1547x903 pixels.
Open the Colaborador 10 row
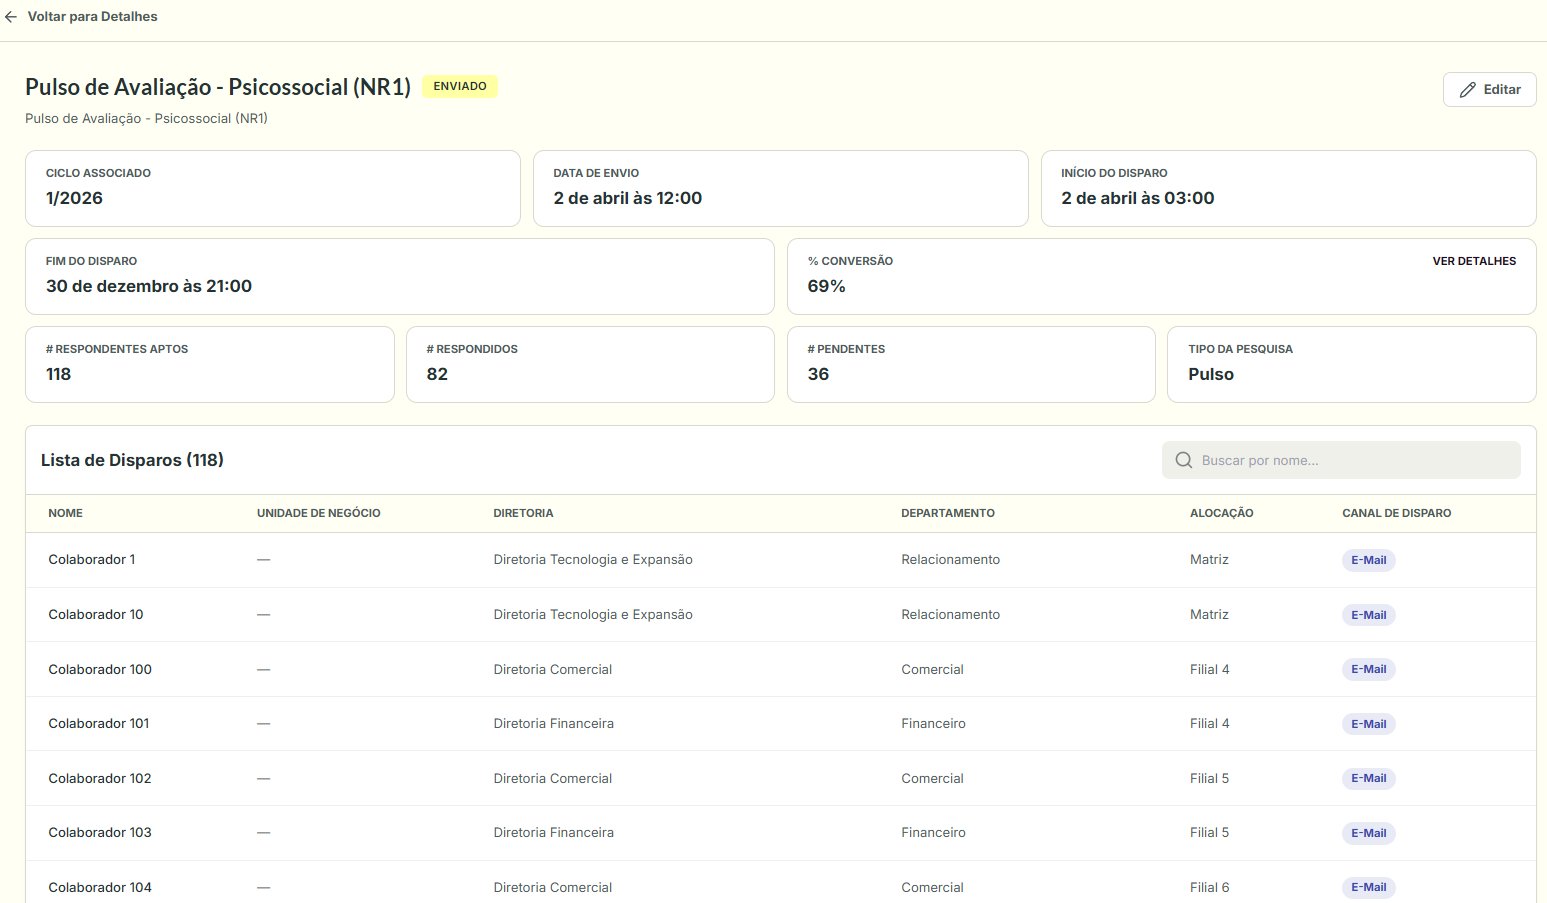pyautogui.click(x=780, y=614)
